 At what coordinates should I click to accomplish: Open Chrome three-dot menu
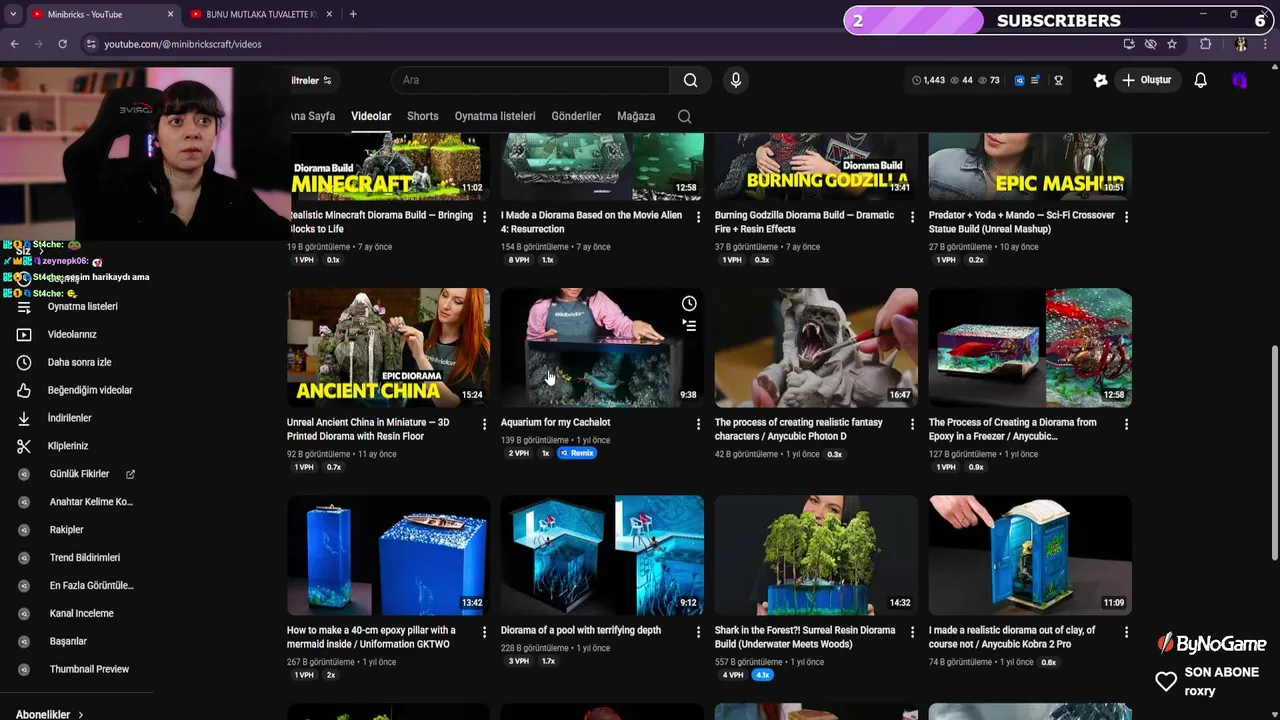(1265, 44)
